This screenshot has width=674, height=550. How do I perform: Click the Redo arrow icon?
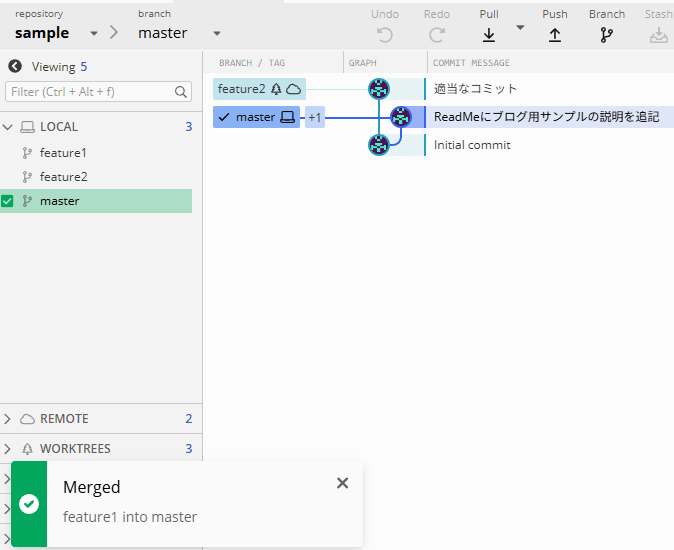coord(436,35)
